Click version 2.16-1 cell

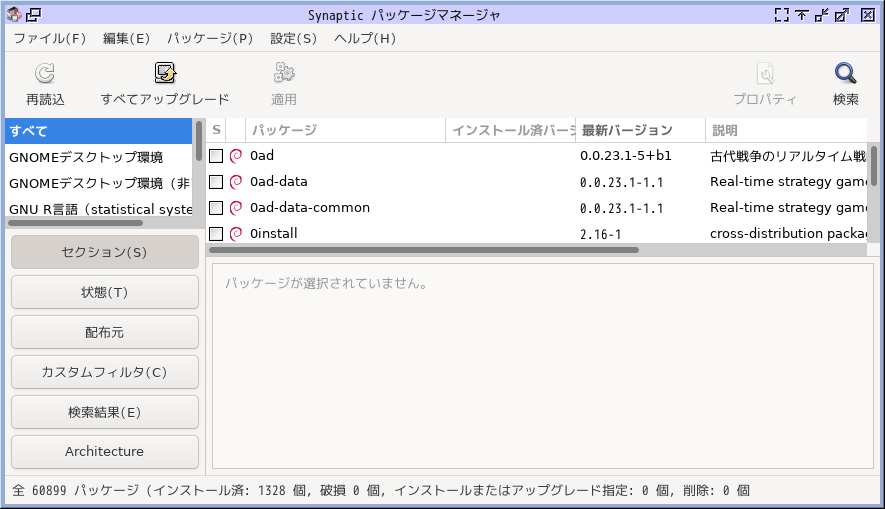click(601, 234)
